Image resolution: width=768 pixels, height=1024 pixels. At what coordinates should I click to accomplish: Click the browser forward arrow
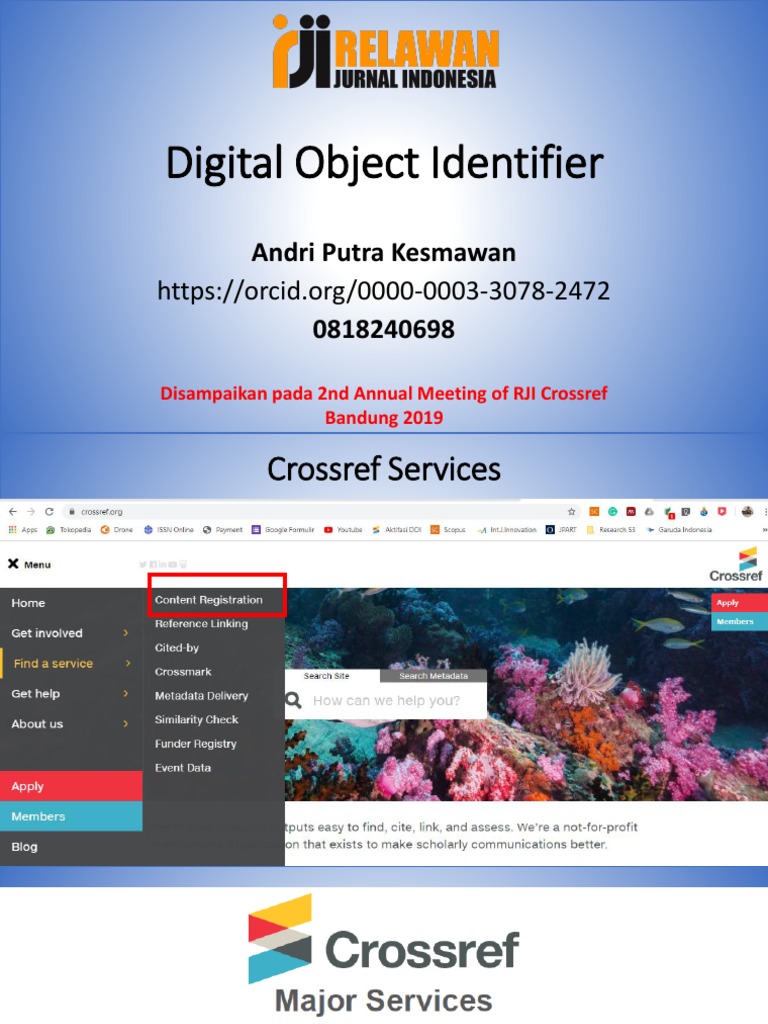pos(31,512)
